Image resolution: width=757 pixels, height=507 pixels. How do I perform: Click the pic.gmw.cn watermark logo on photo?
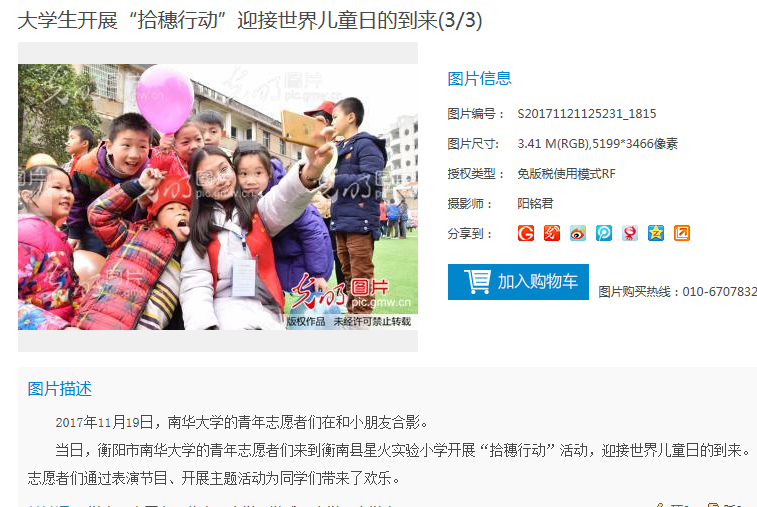click(x=351, y=293)
